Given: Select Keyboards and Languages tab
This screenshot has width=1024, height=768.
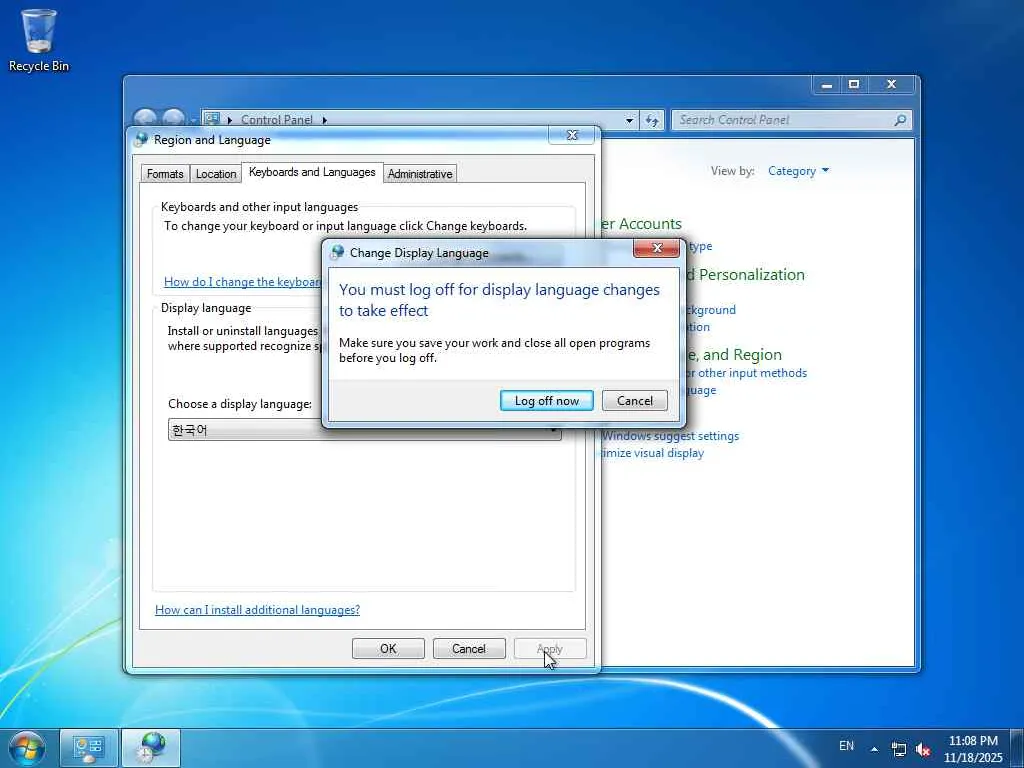Looking at the screenshot, I should tap(312, 172).
